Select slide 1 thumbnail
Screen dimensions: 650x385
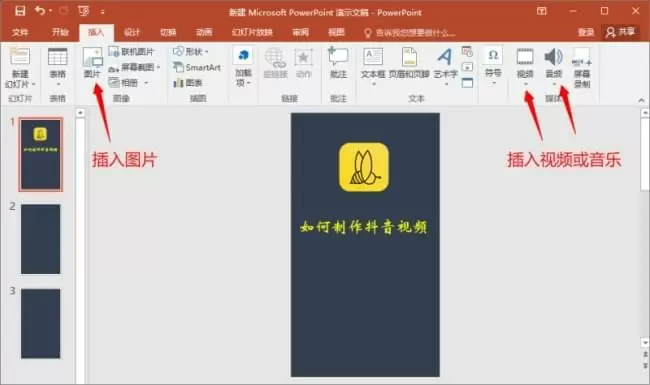click(x=41, y=155)
